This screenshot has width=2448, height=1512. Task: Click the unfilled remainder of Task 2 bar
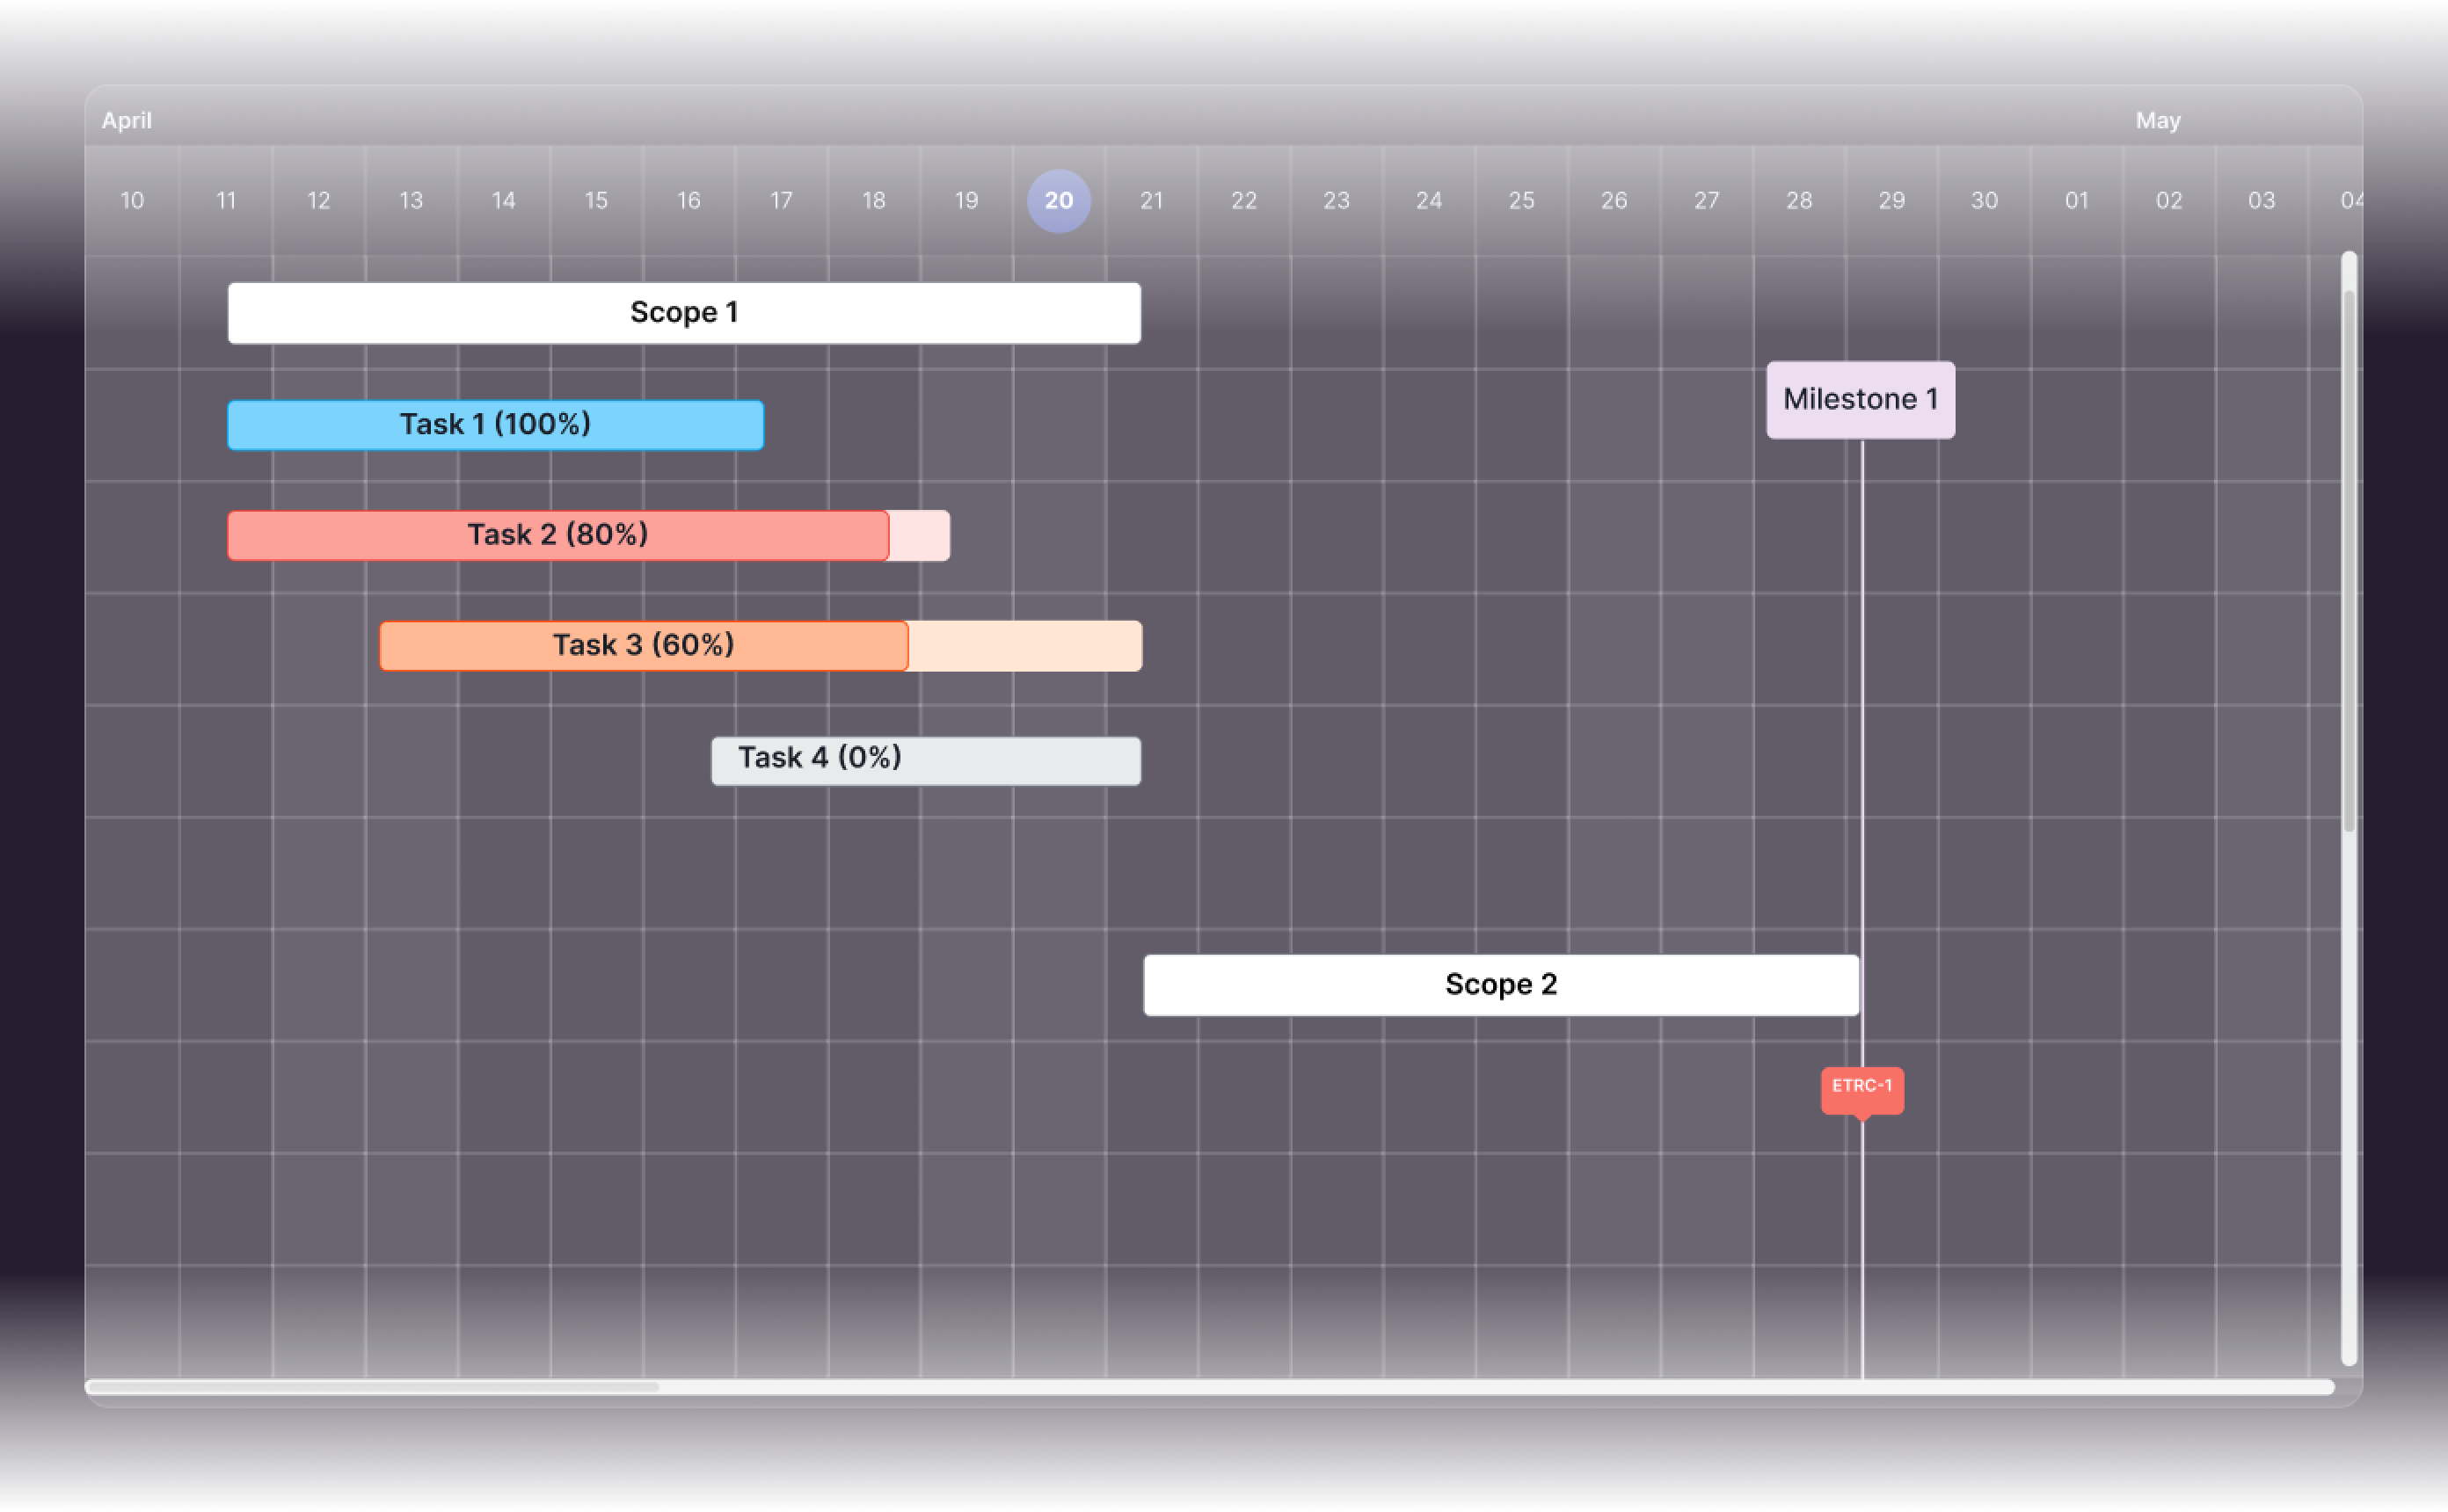pos(919,535)
